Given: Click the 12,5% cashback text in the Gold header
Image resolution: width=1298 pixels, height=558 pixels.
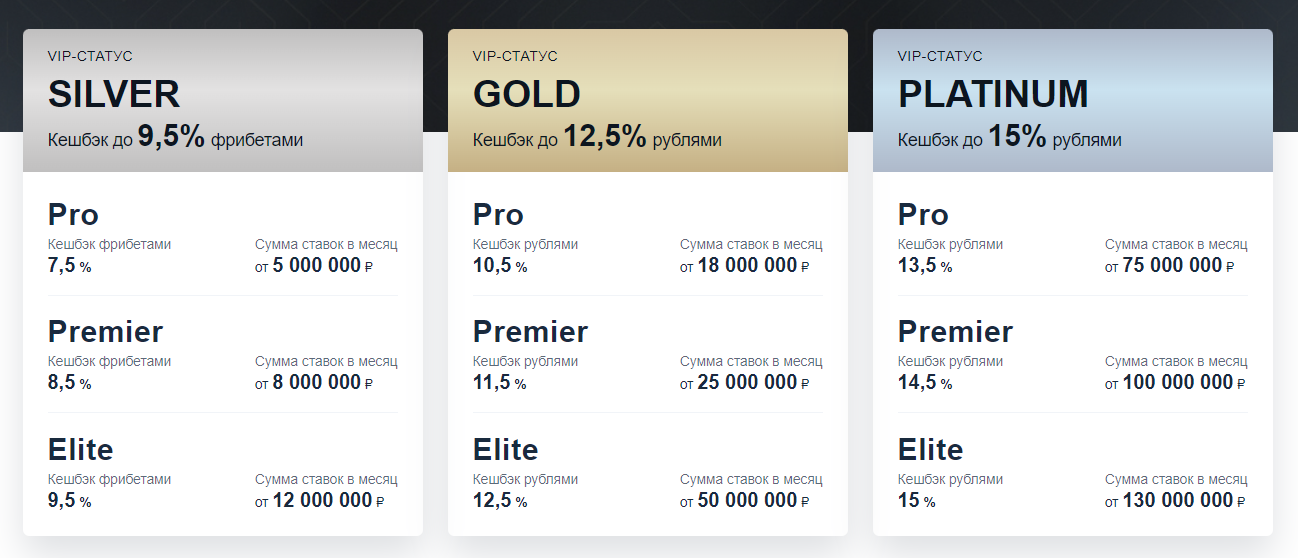Looking at the screenshot, I should pos(605,137).
